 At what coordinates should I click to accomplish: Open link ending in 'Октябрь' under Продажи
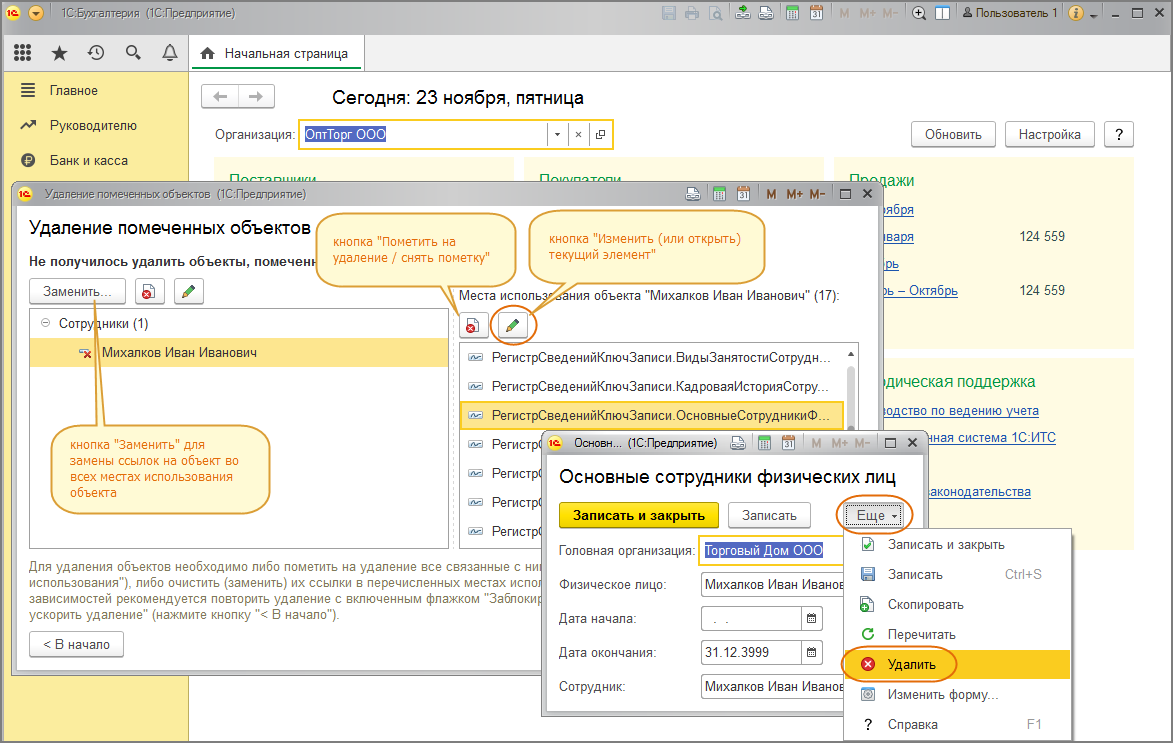pos(920,290)
